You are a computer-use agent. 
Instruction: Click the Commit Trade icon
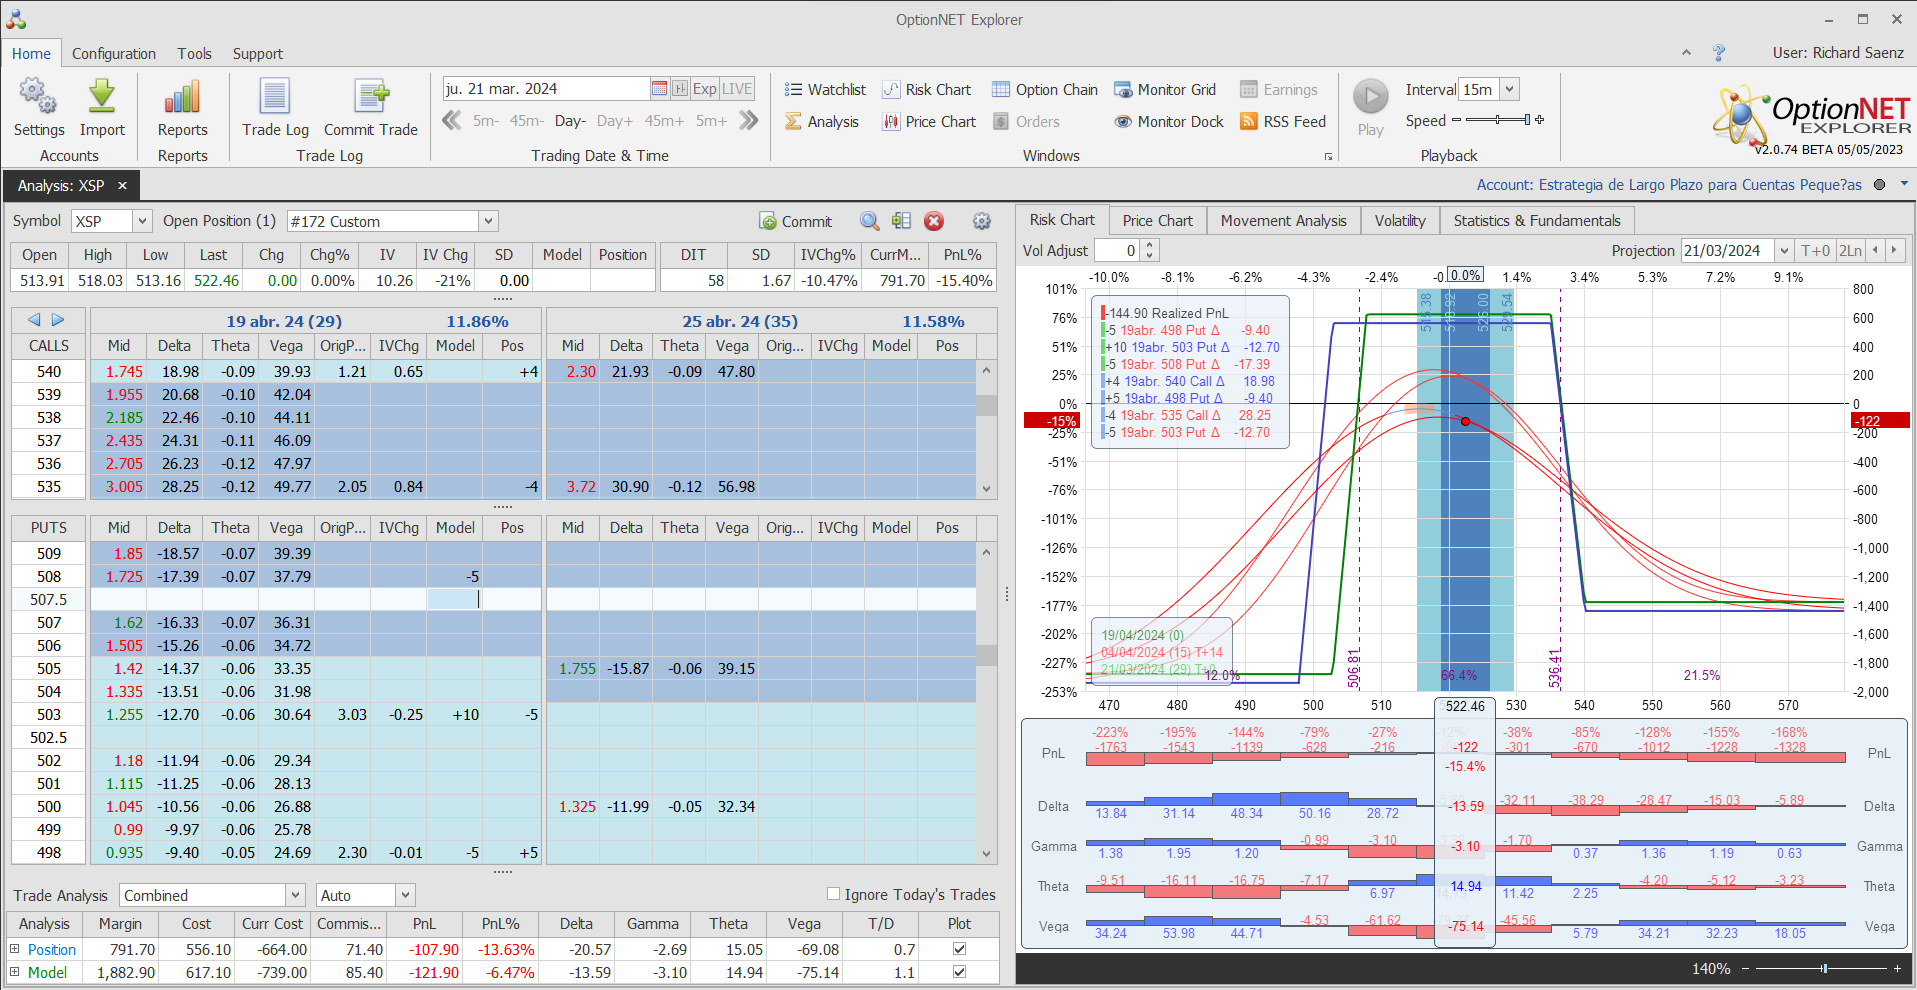click(x=371, y=98)
